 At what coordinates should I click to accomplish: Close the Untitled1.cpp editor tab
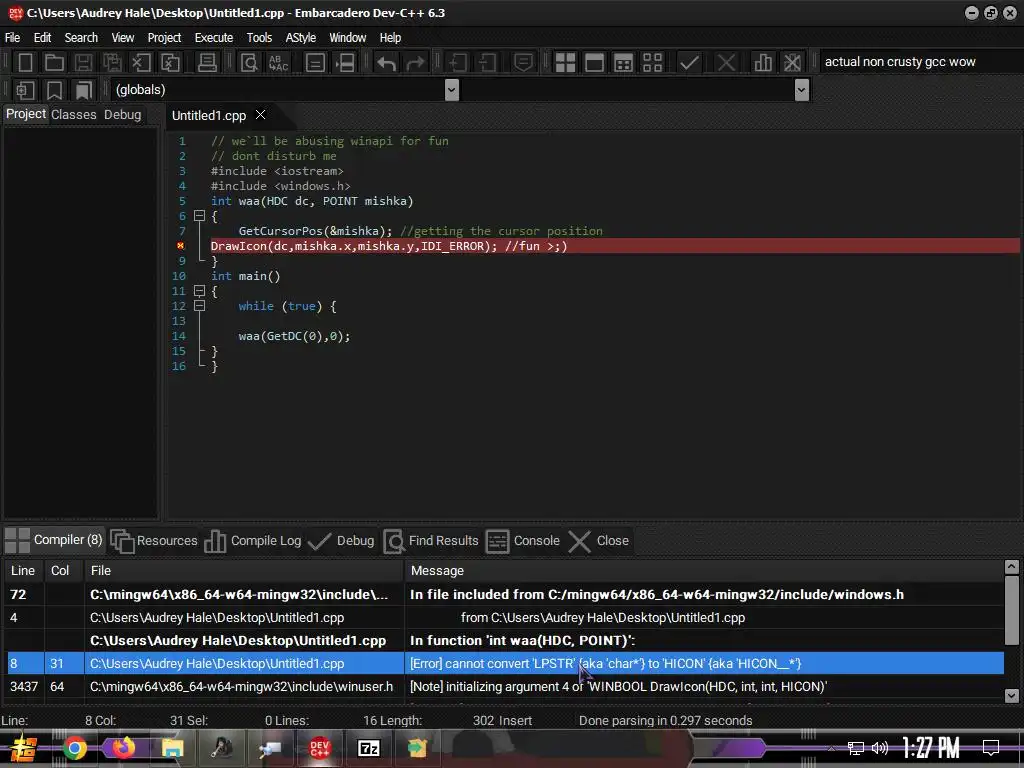261,114
